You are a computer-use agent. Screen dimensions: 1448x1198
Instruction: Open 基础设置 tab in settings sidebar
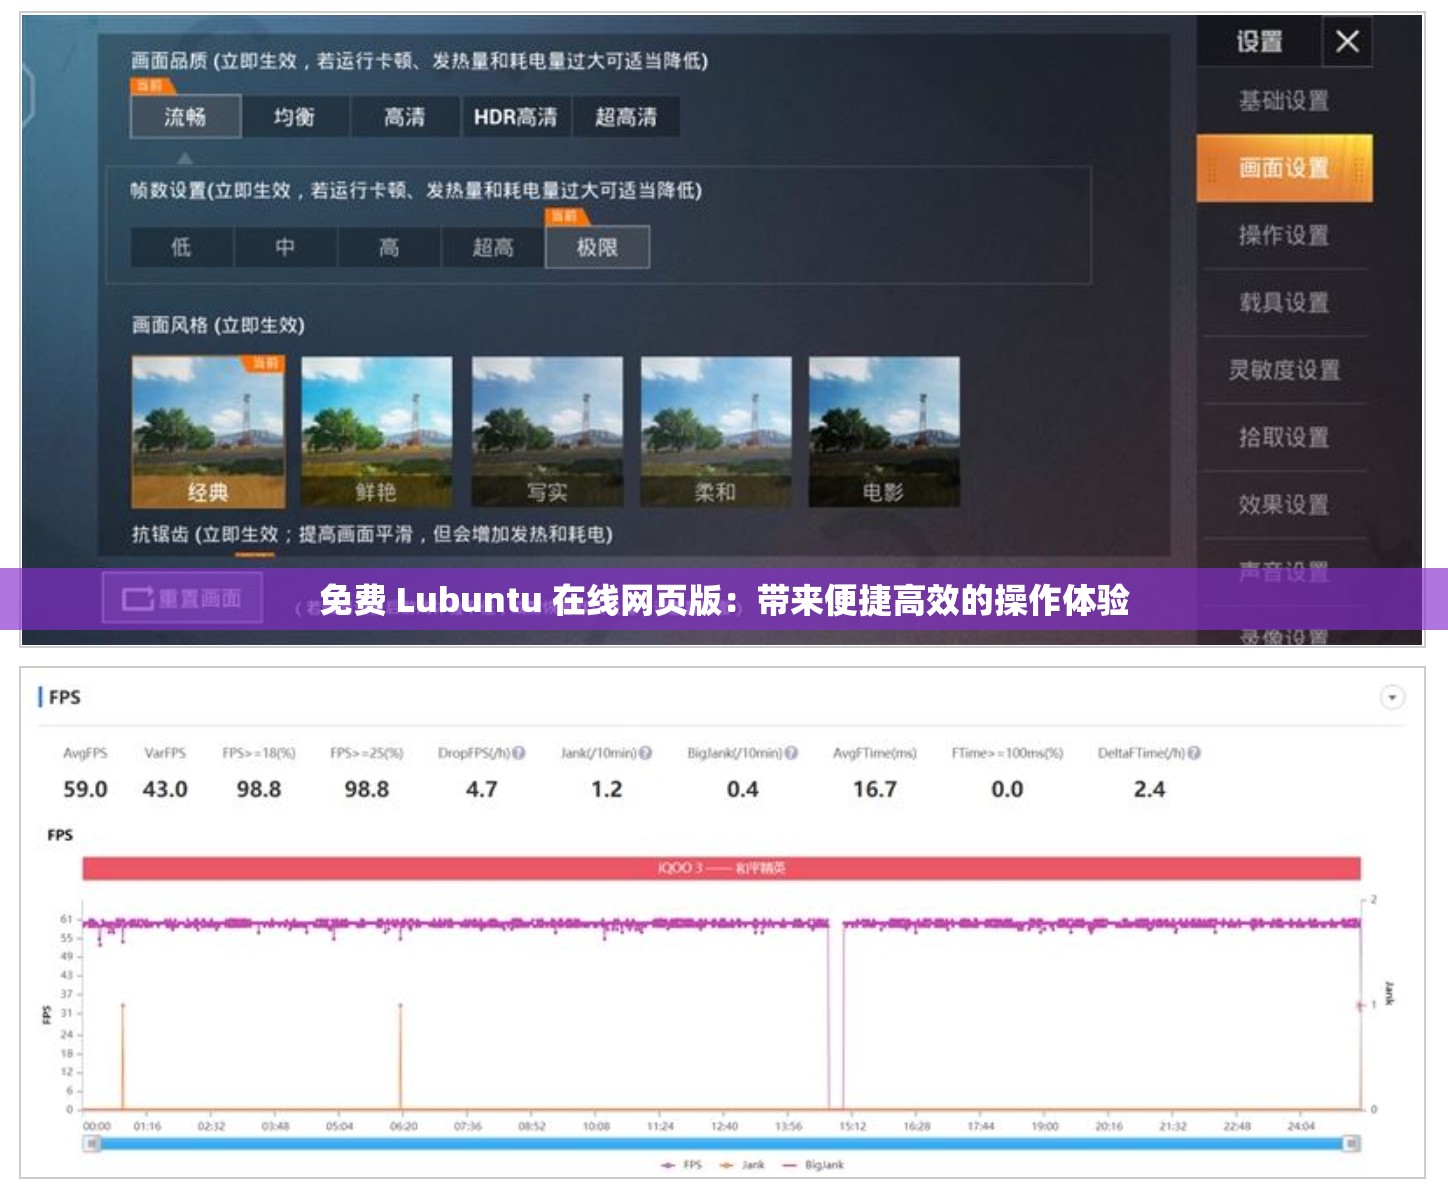click(x=1284, y=100)
